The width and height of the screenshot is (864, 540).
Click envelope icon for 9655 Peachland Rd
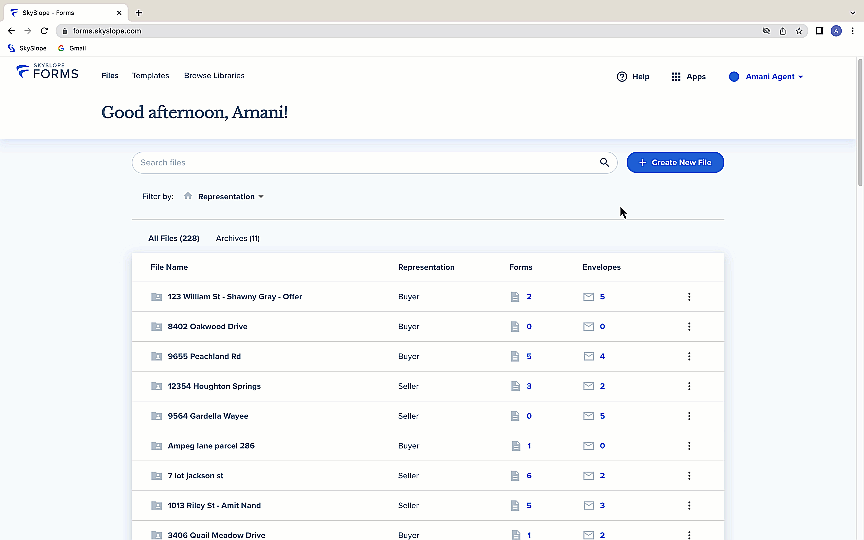coord(588,357)
